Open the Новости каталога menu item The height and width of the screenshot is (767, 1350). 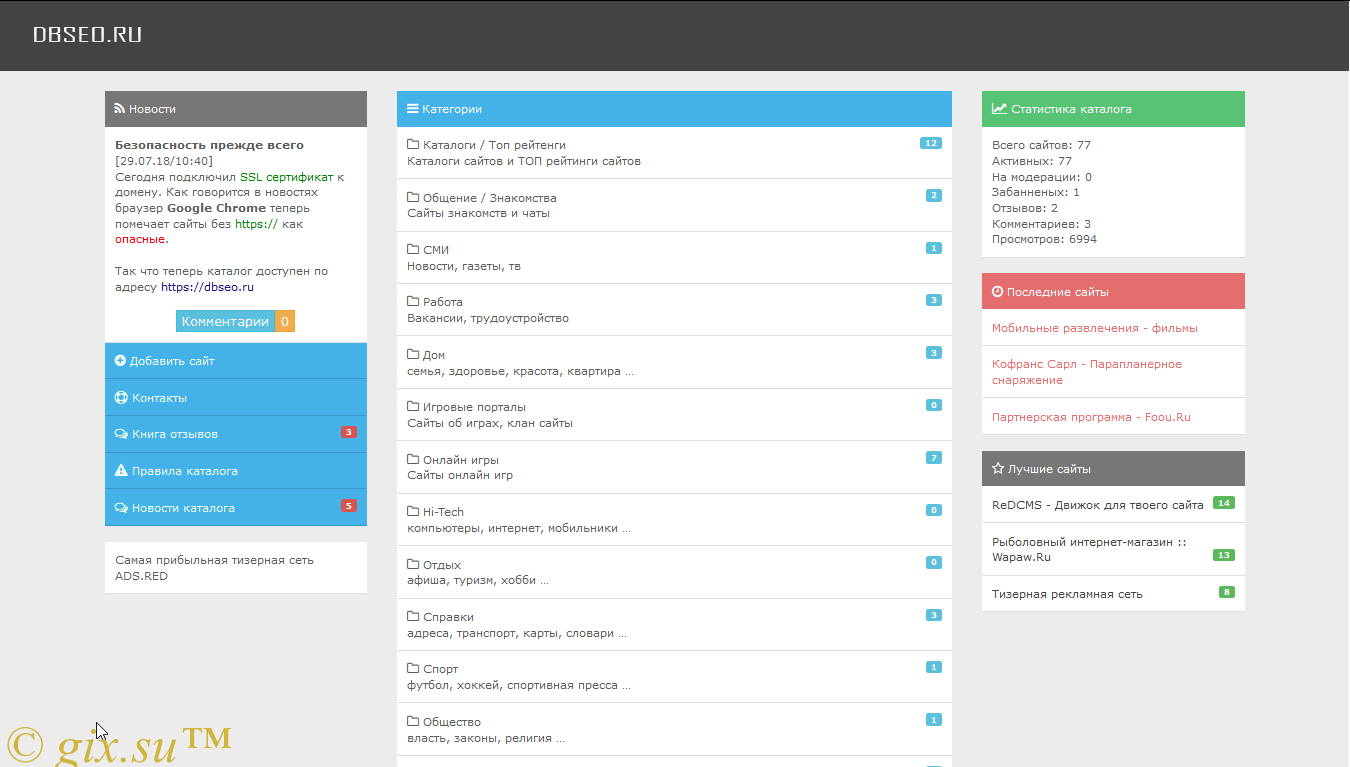point(236,508)
